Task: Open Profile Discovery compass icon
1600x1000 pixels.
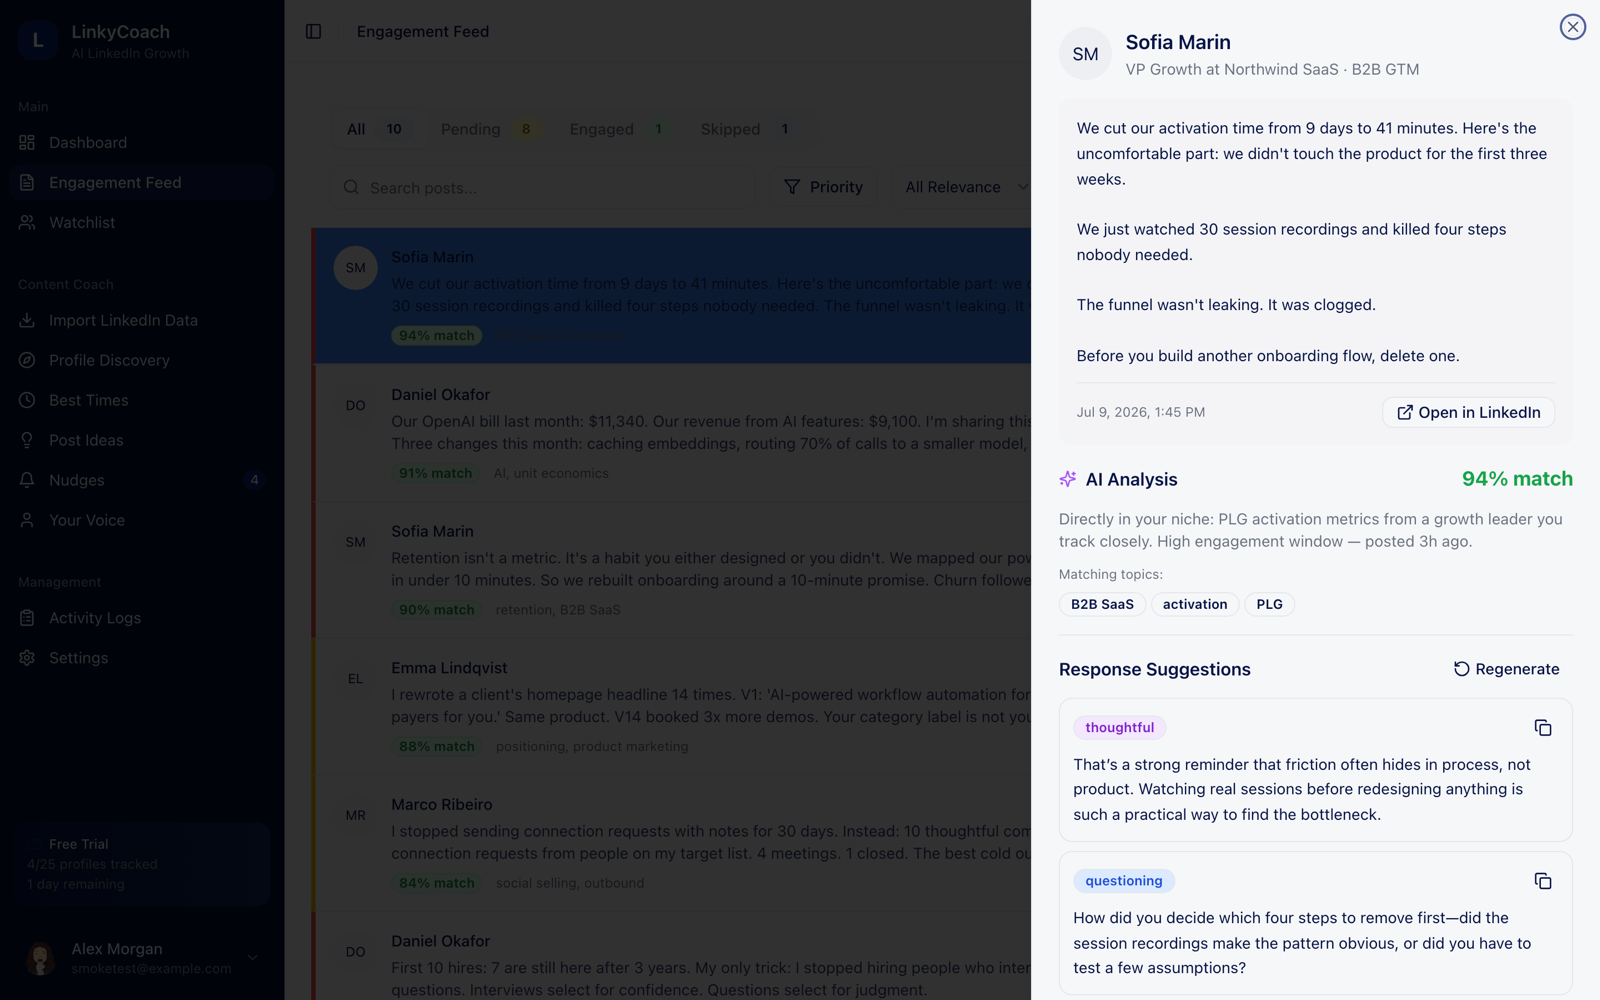Action: (27, 361)
